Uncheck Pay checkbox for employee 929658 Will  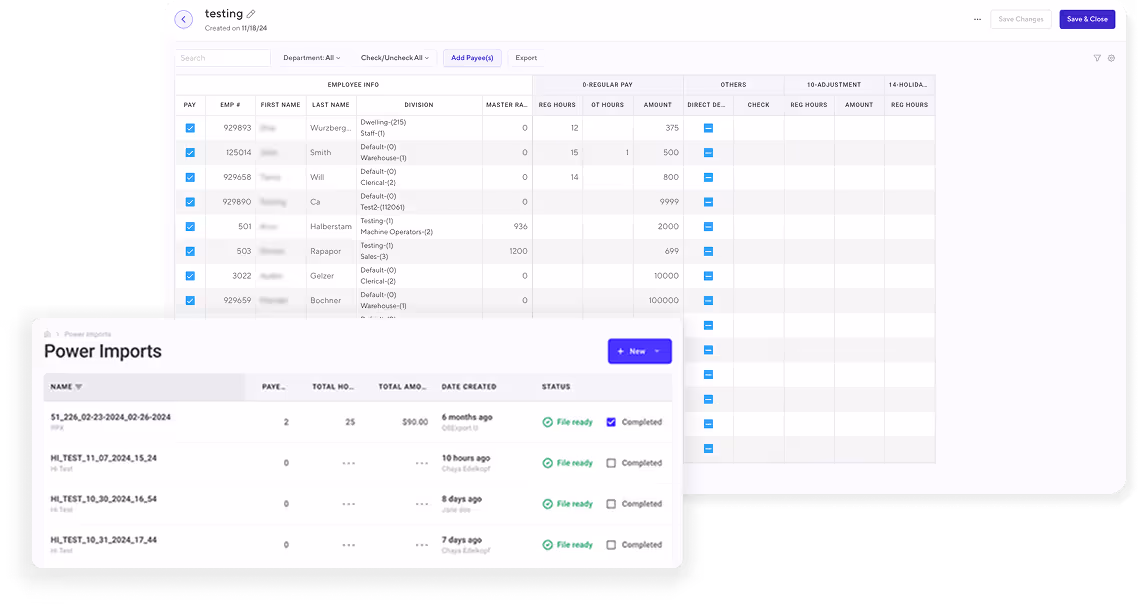coord(190,177)
